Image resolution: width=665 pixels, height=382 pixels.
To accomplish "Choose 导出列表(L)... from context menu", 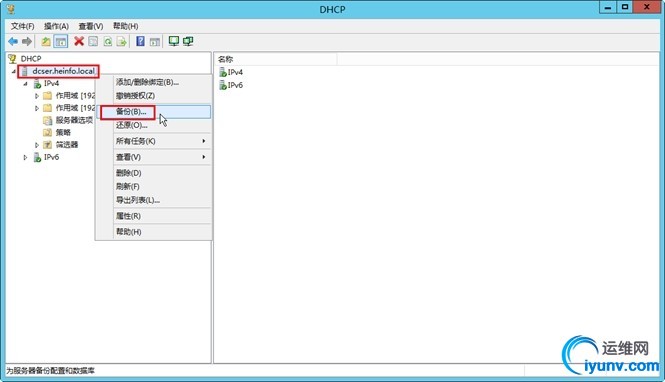I will point(154,200).
